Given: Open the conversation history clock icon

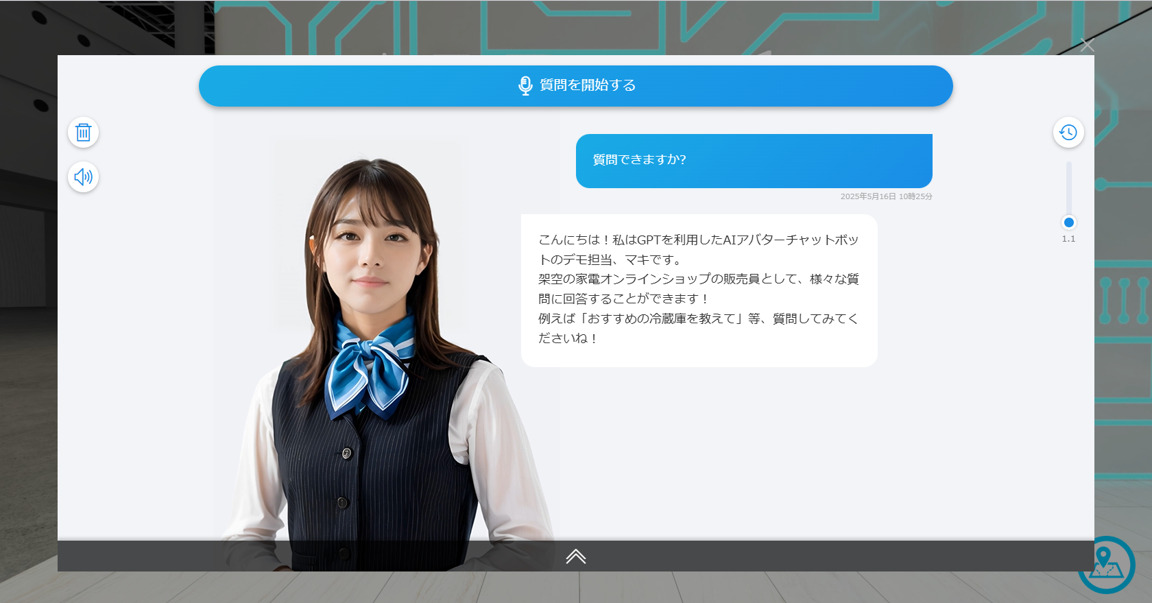Looking at the screenshot, I should point(1068,132).
